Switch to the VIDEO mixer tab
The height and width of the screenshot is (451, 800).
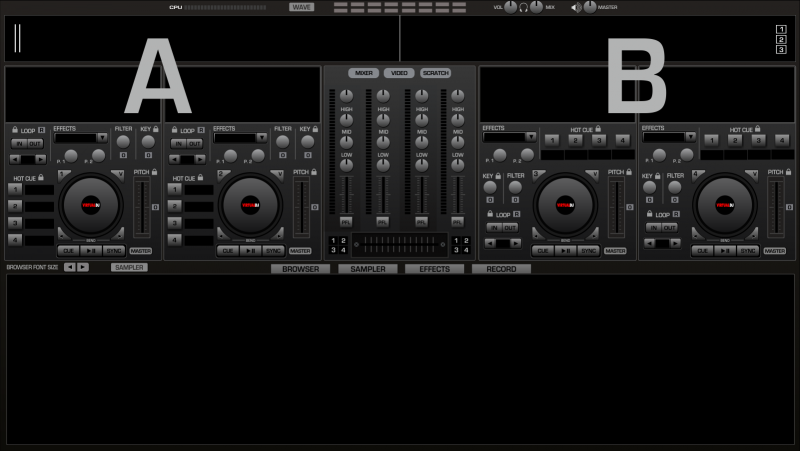pos(399,73)
